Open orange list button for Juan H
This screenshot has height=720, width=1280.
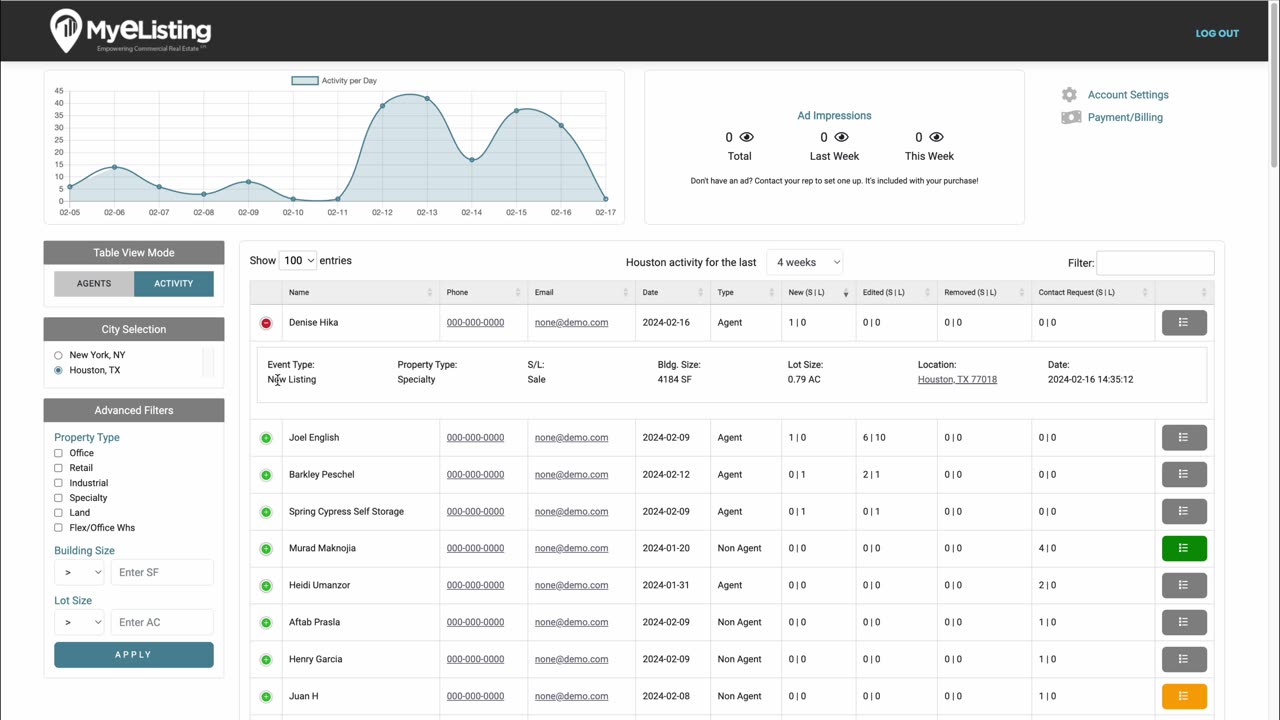coord(1184,696)
